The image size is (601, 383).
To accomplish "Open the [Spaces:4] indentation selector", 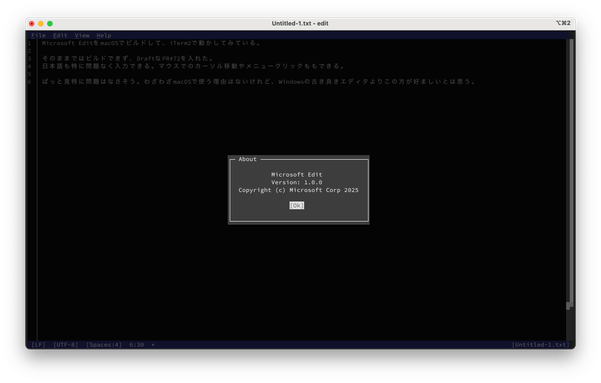I will click(x=104, y=345).
